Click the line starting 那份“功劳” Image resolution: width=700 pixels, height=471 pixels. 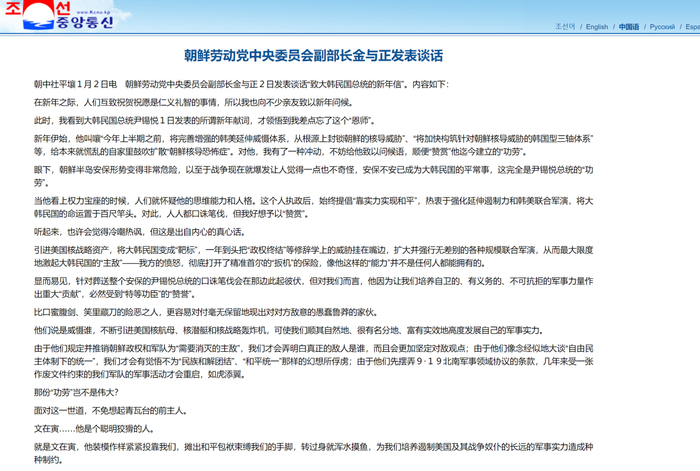(76, 393)
